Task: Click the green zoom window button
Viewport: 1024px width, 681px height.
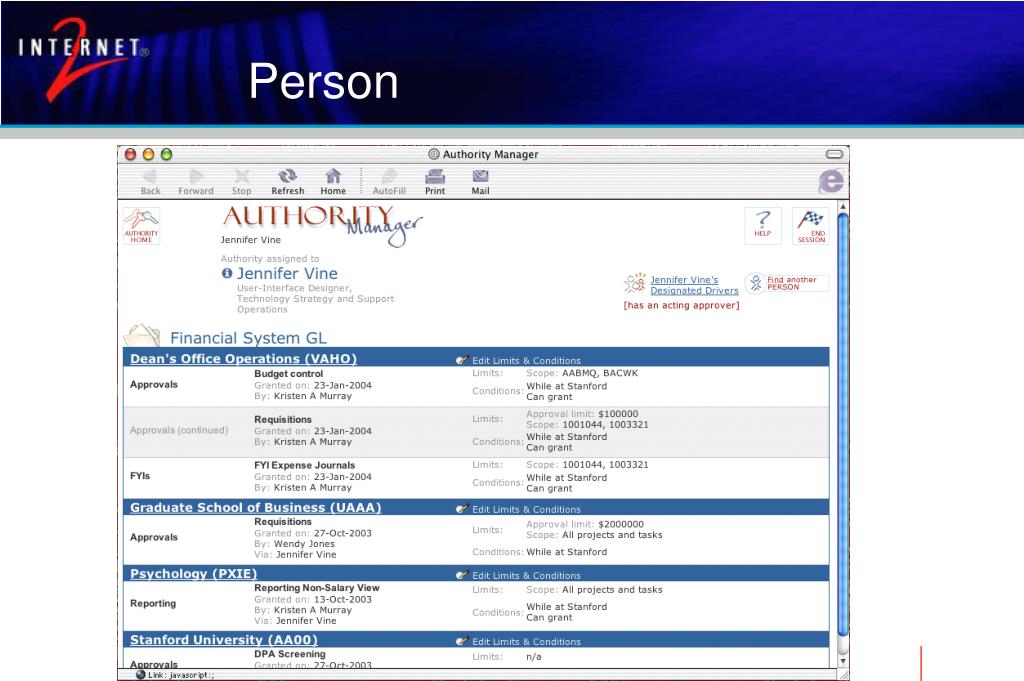Action: (x=167, y=154)
